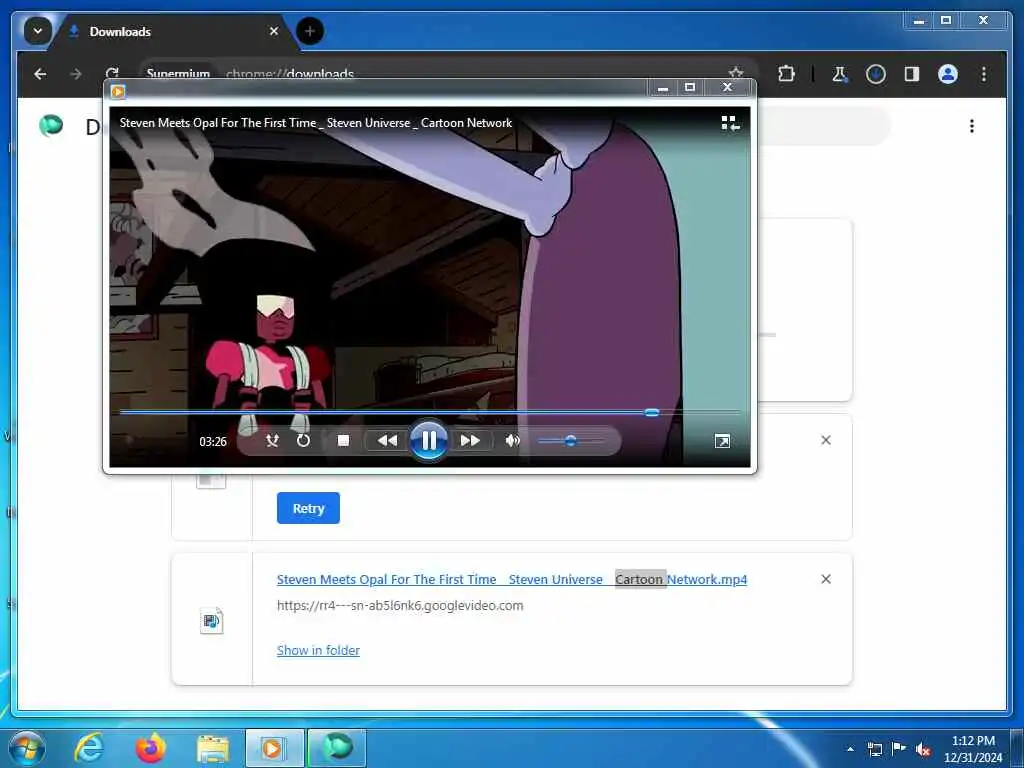Launch Firefox from the taskbar
The image size is (1024, 768).
point(151,748)
